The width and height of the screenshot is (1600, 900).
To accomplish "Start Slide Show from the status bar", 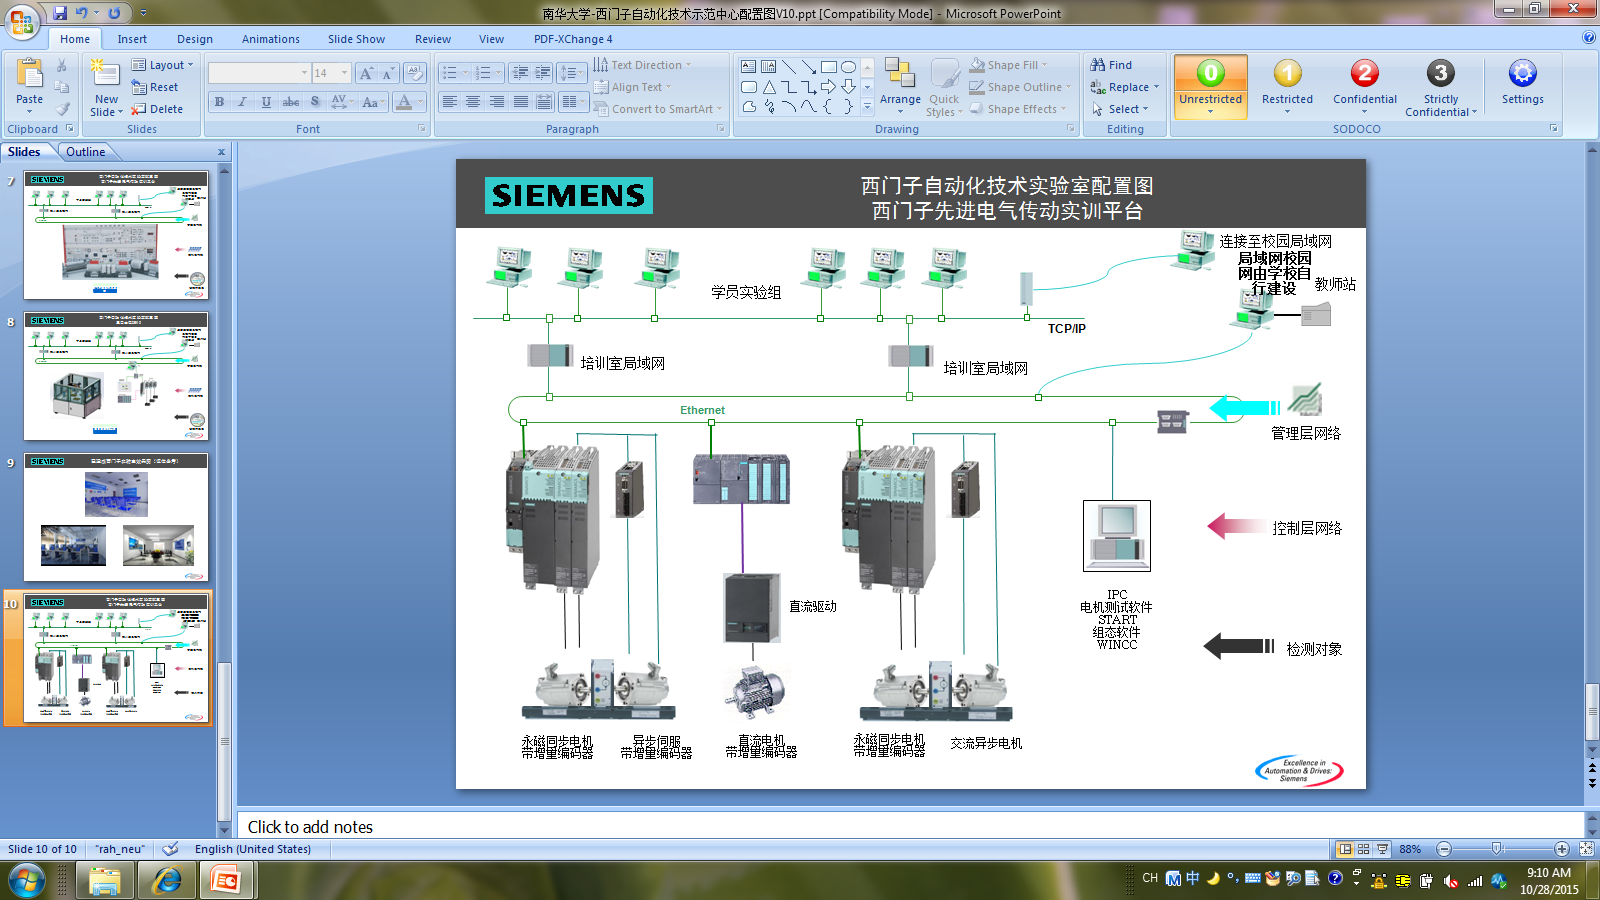I will point(1383,849).
